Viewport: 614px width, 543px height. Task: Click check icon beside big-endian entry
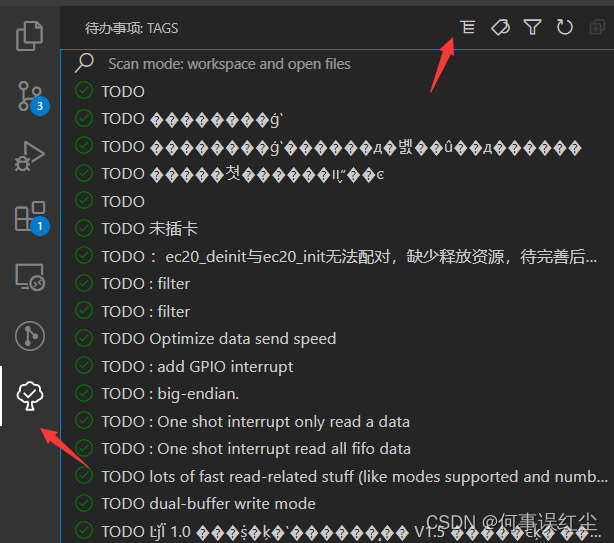tap(84, 393)
